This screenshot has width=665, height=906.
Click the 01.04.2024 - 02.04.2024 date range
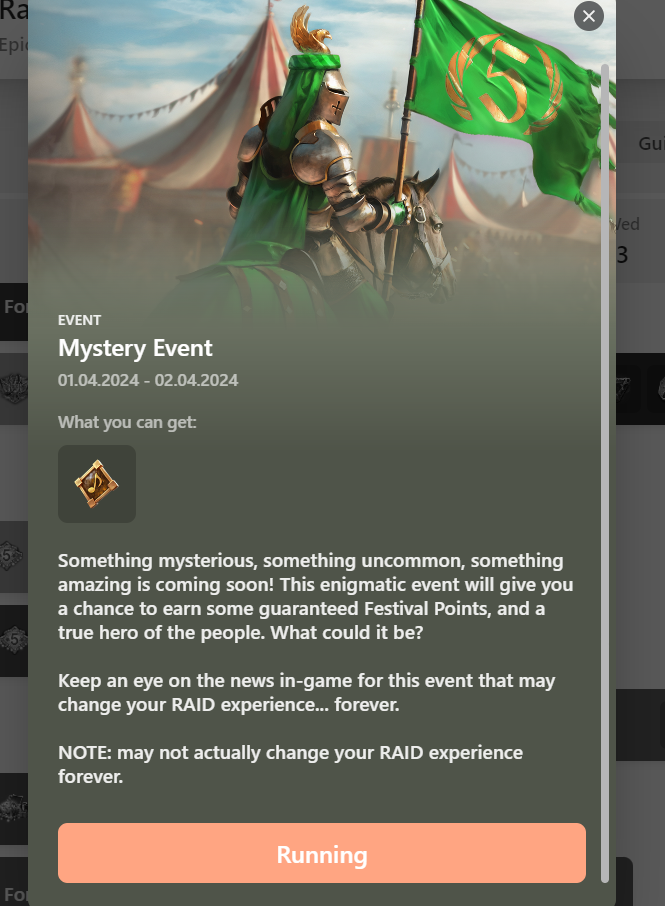point(148,380)
